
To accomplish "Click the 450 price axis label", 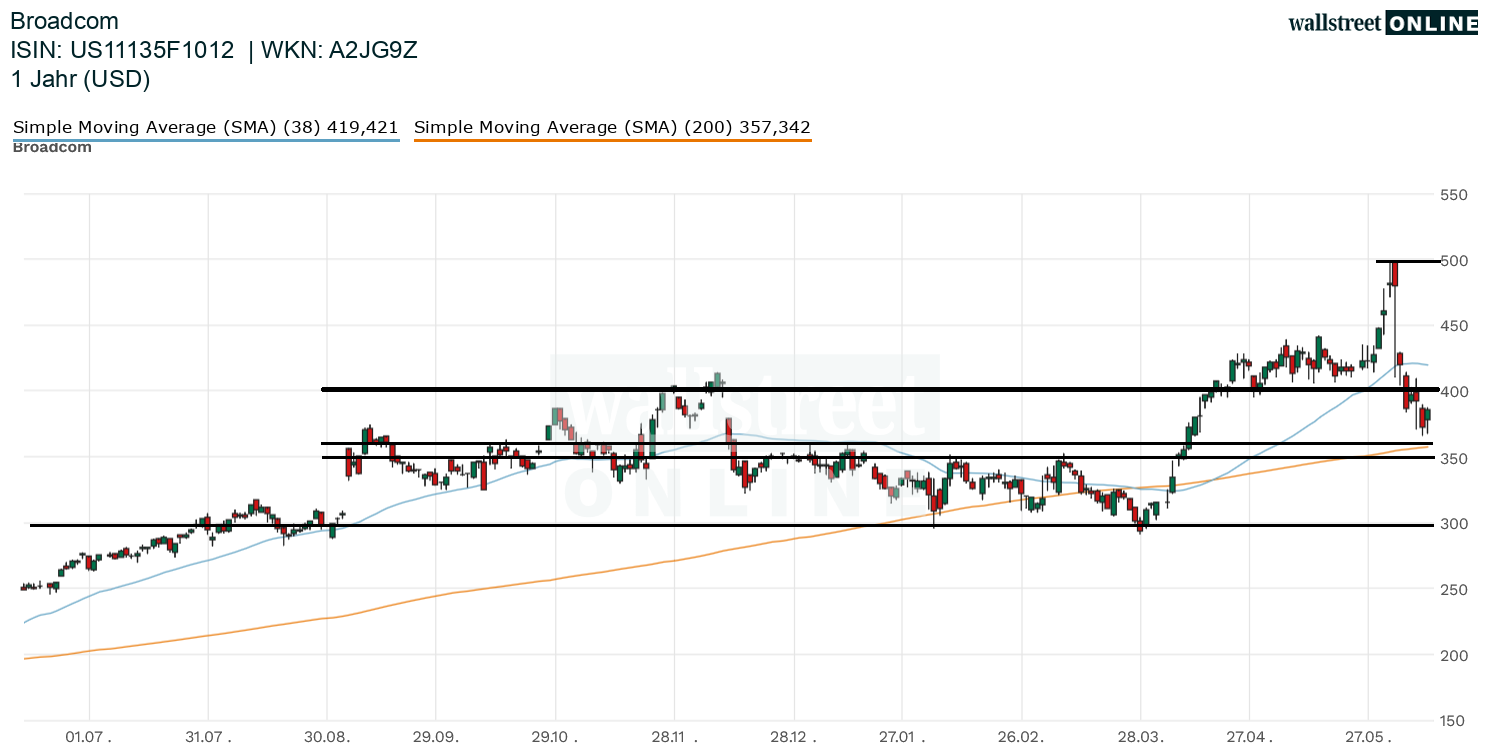I will pos(1454,326).
